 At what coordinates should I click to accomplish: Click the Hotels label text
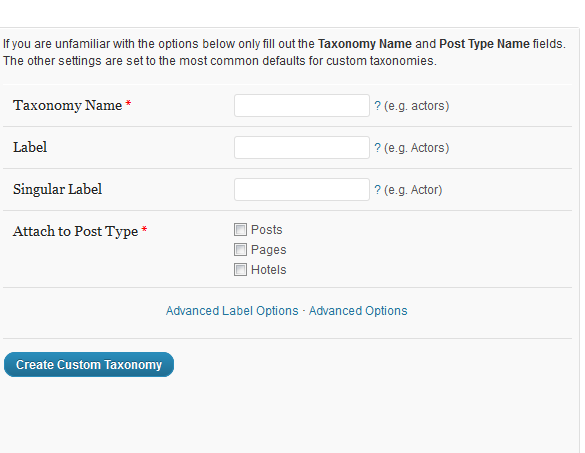269,270
